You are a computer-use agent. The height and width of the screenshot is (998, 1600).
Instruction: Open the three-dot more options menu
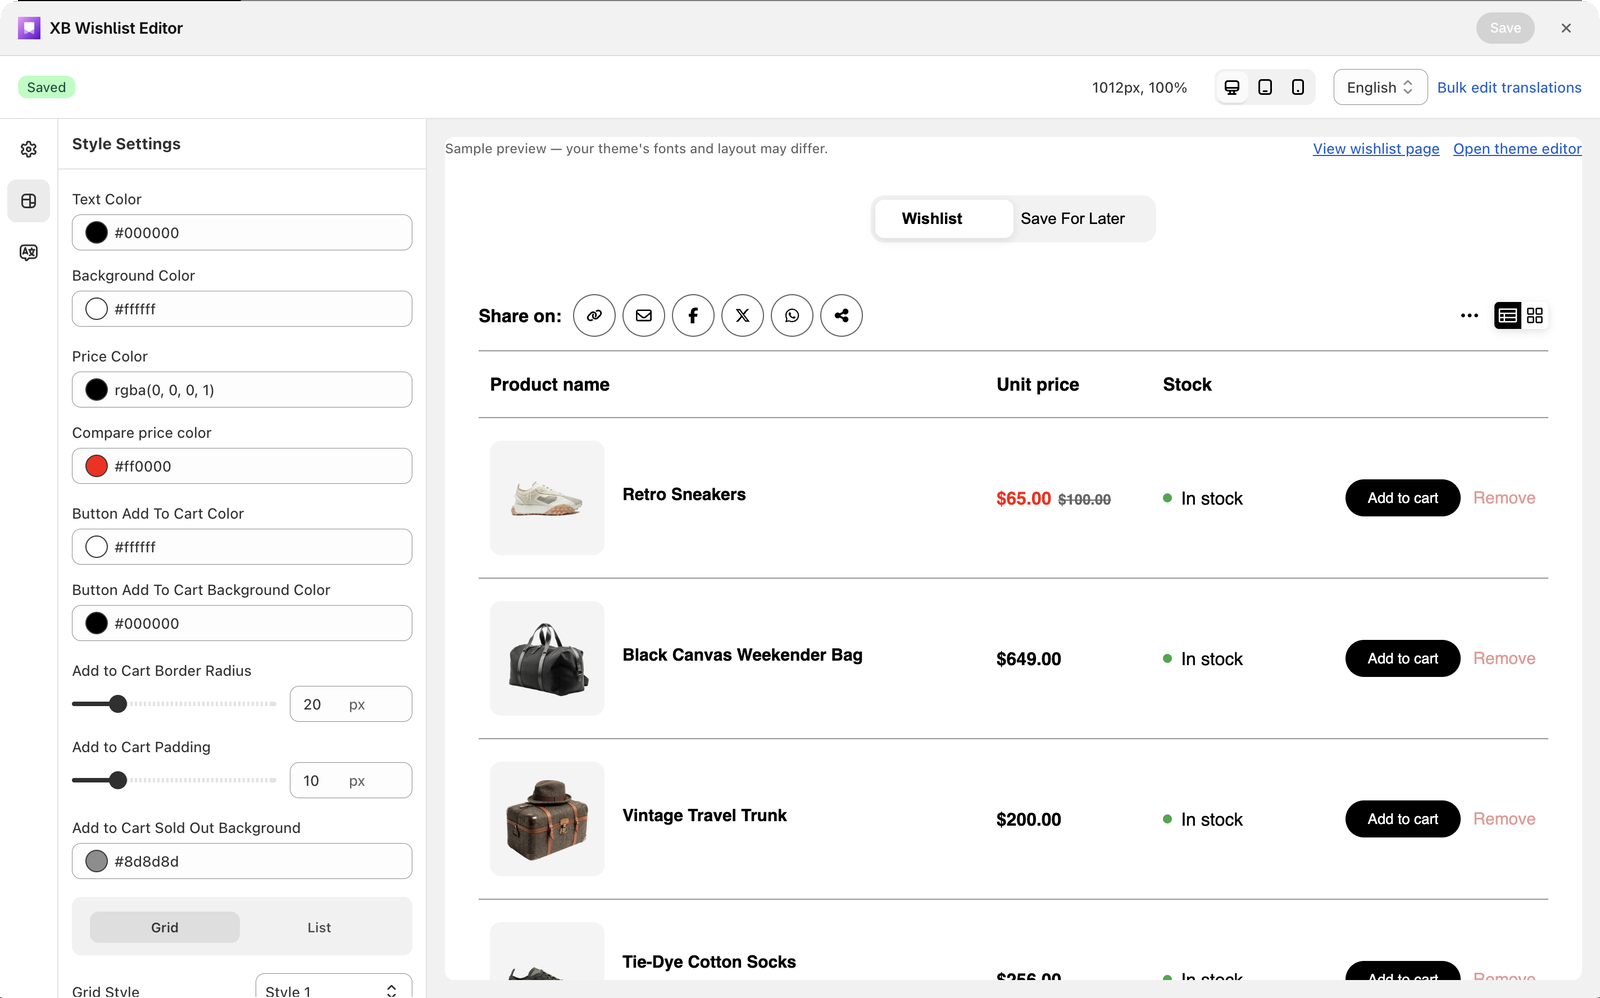(1469, 316)
